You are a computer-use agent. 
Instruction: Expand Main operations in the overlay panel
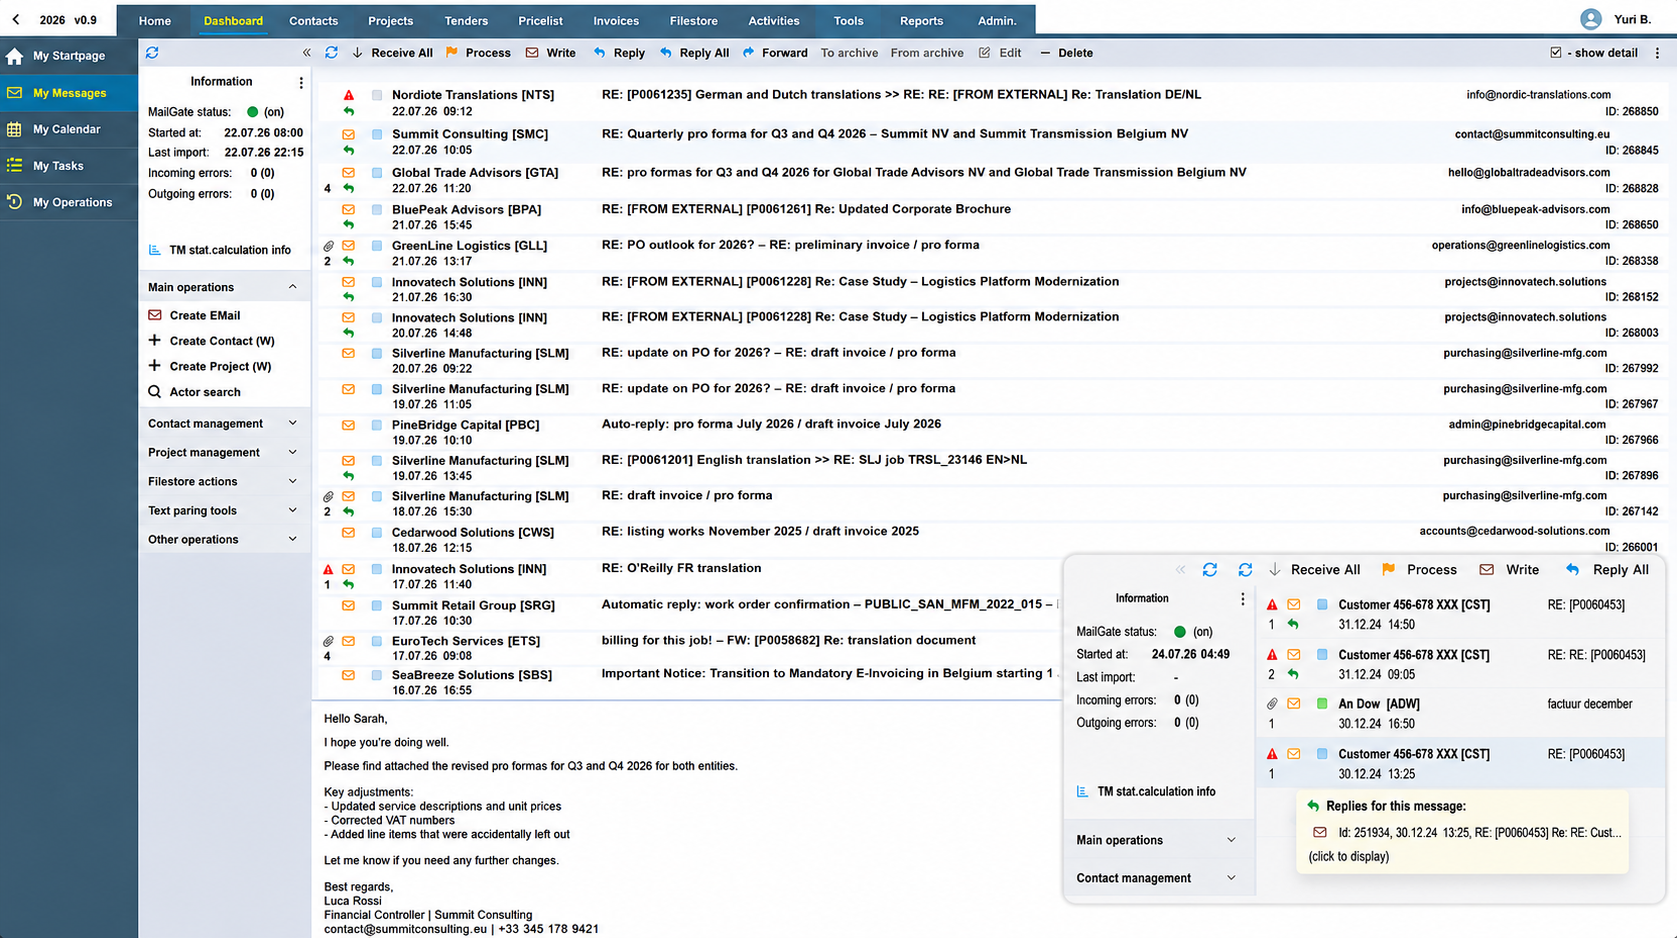pos(1231,840)
